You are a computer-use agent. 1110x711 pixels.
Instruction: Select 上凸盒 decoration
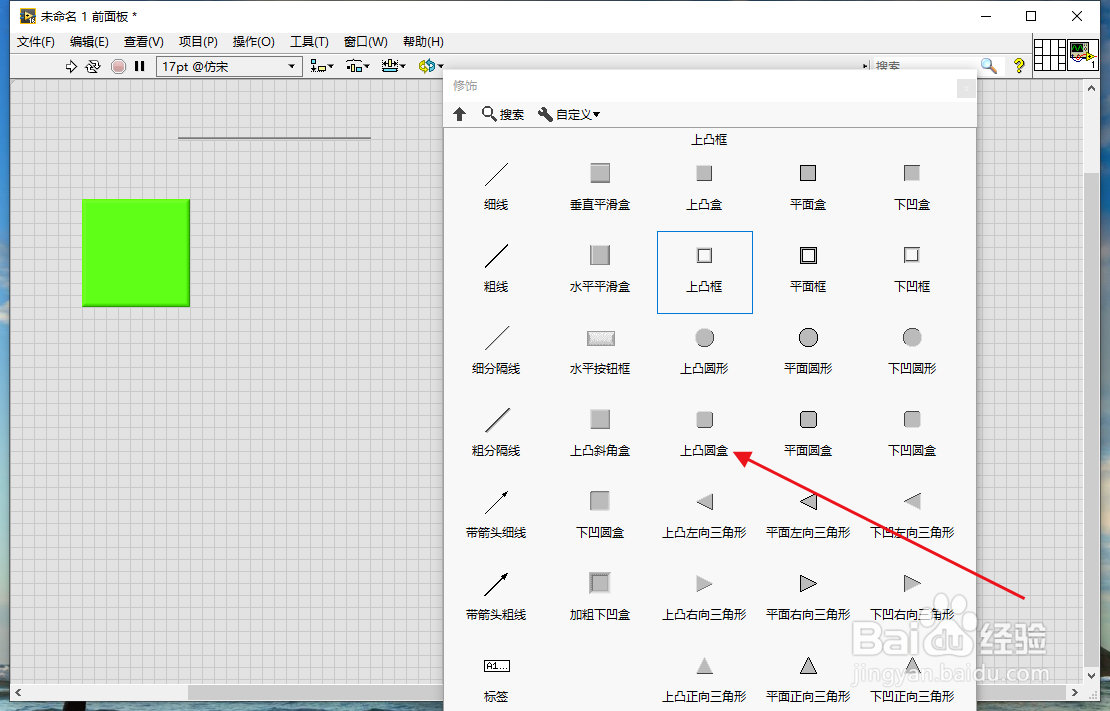[x=704, y=187]
